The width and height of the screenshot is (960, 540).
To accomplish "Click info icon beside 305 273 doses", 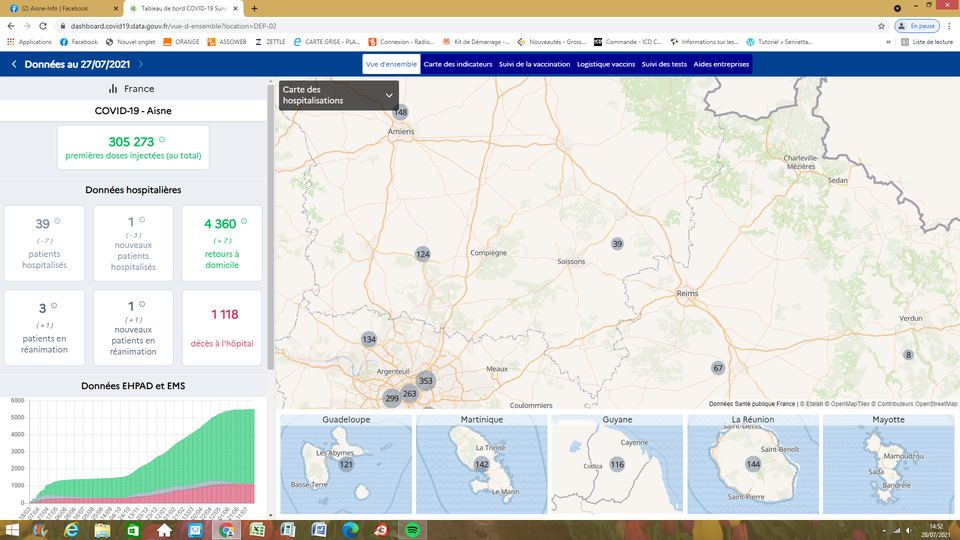I will [x=162, y=140].
